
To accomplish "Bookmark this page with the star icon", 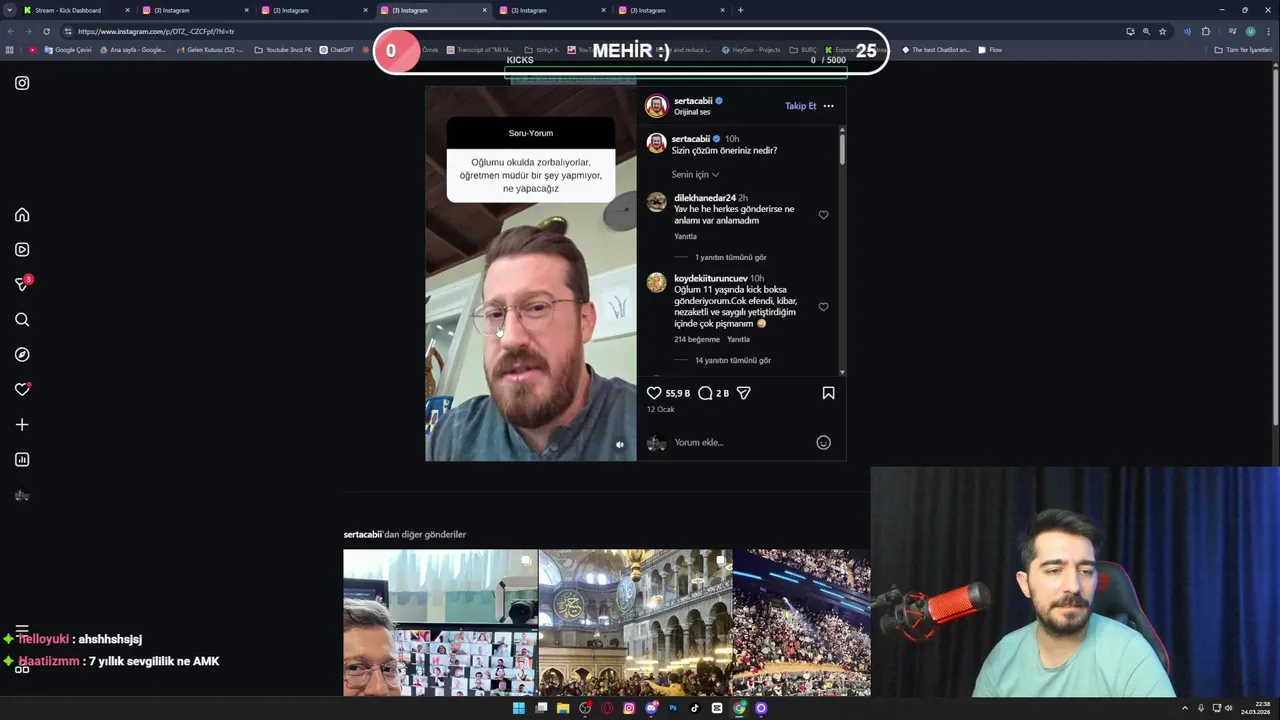I will coord(1162,31).
